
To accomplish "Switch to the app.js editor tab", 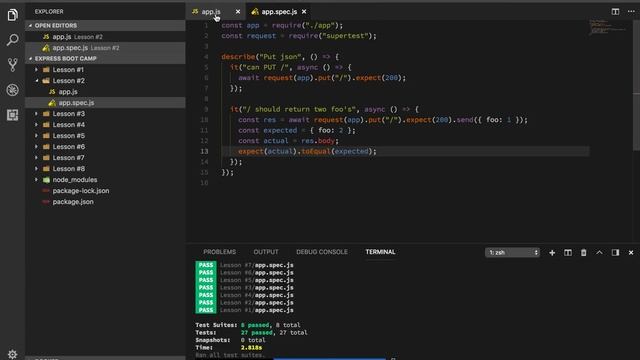I will 211,12.
